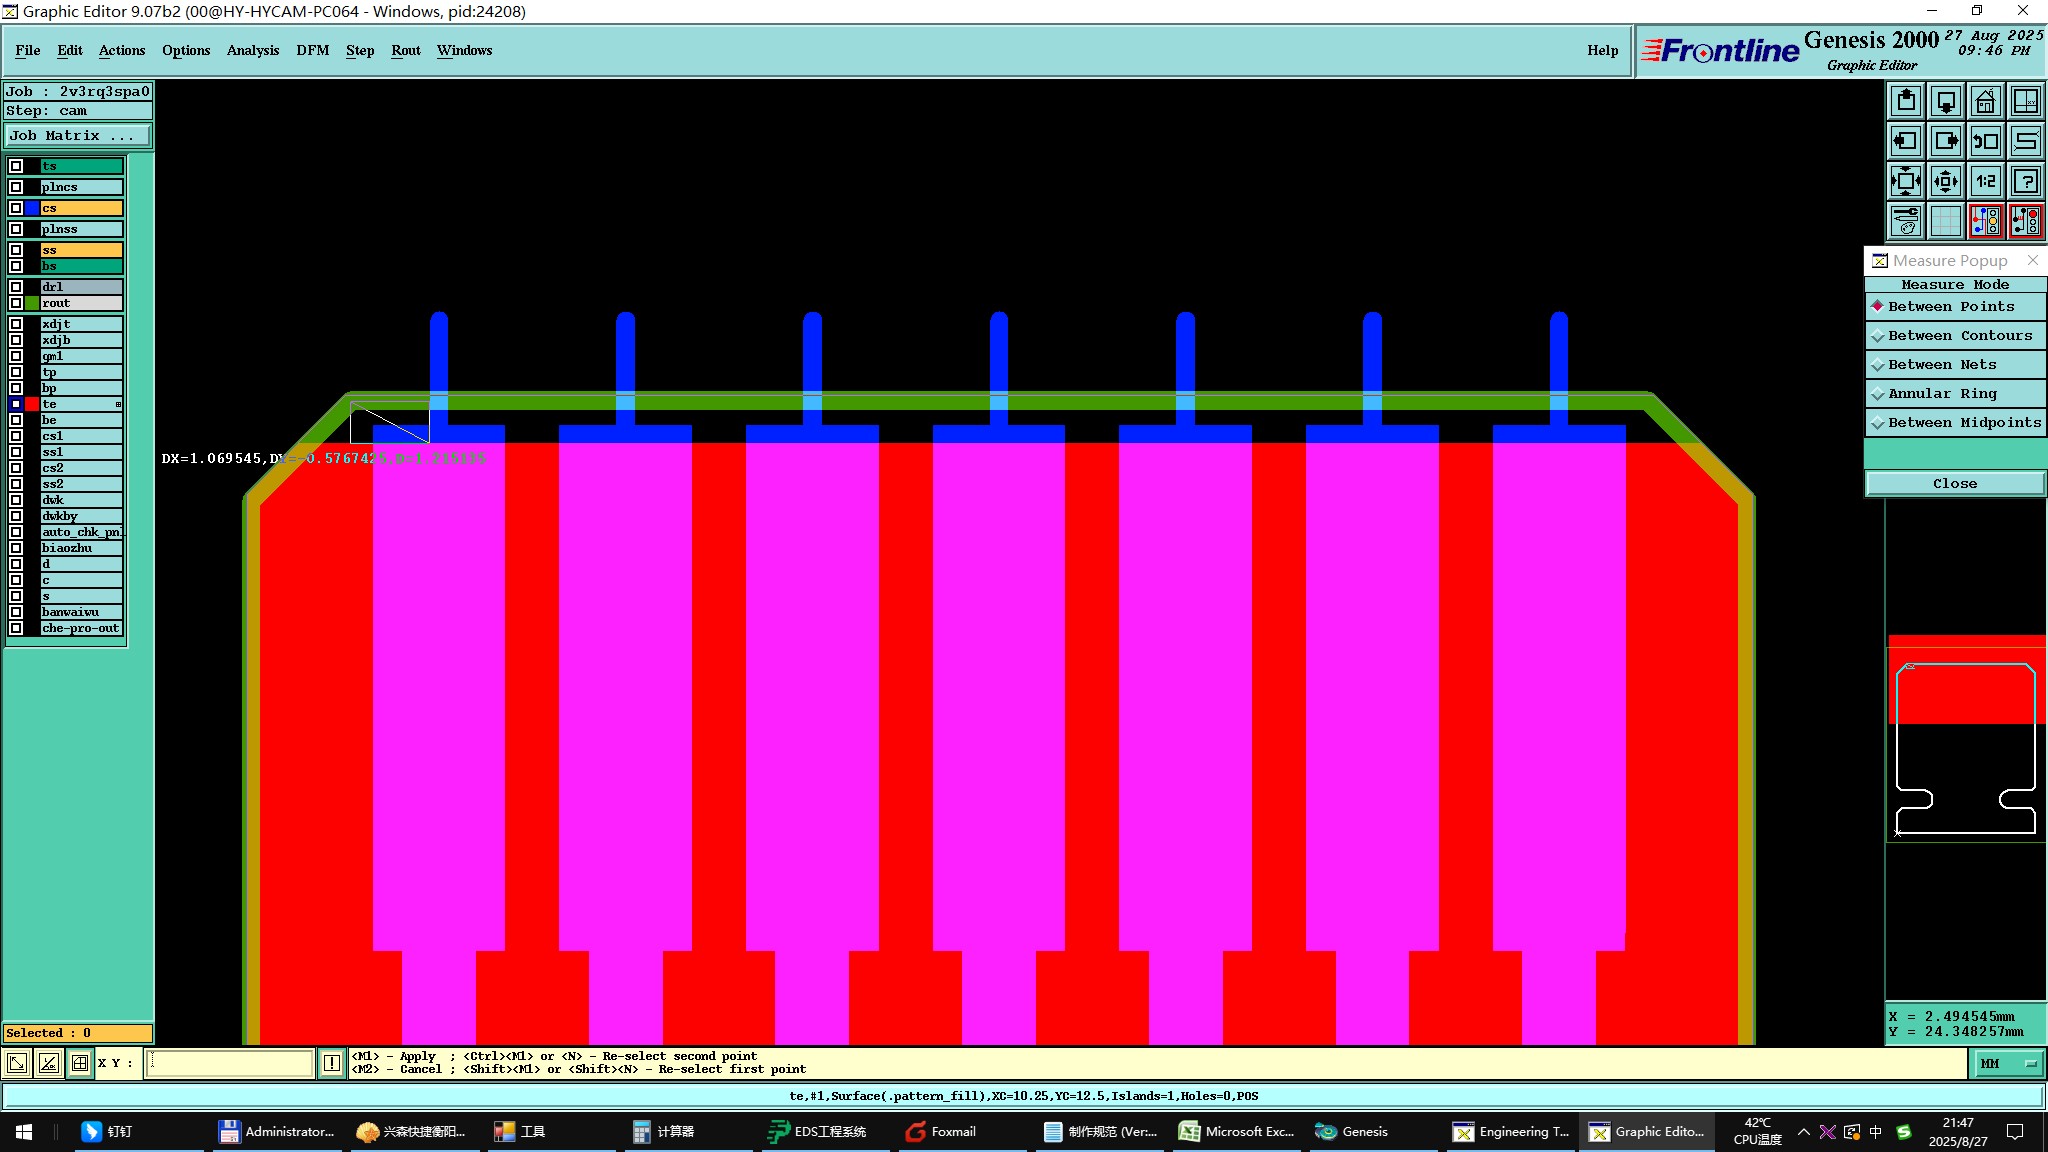Toggle visibility checkbox of rout layer
The image size is (2048, 1152).
(x=16, y=303)
